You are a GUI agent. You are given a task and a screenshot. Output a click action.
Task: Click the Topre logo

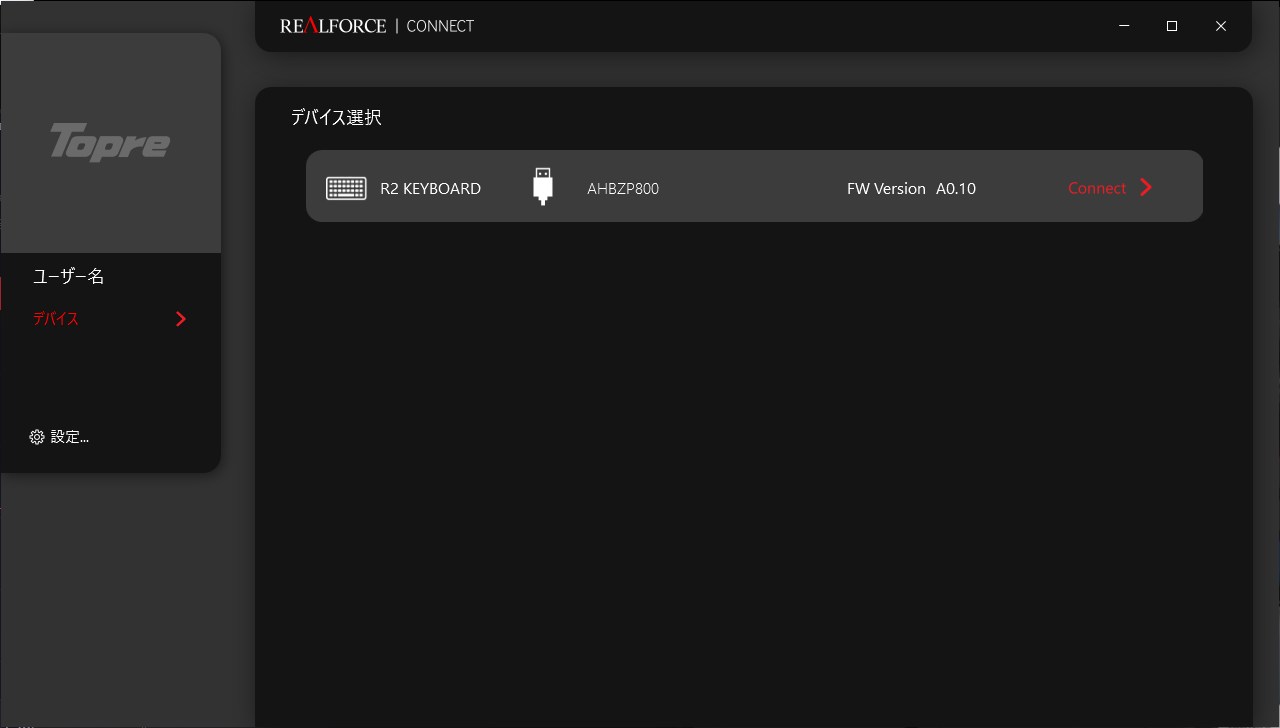click(110, 142)
